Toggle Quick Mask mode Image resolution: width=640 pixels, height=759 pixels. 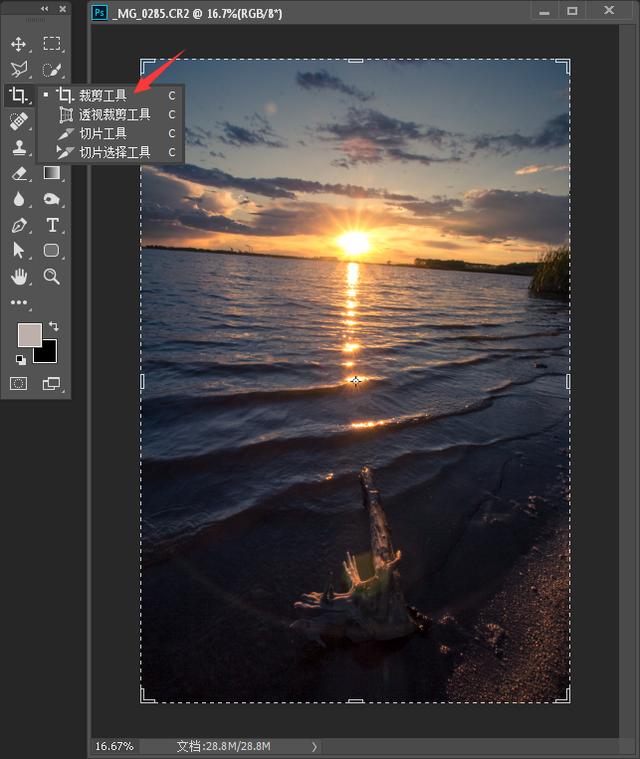point(18,383)
